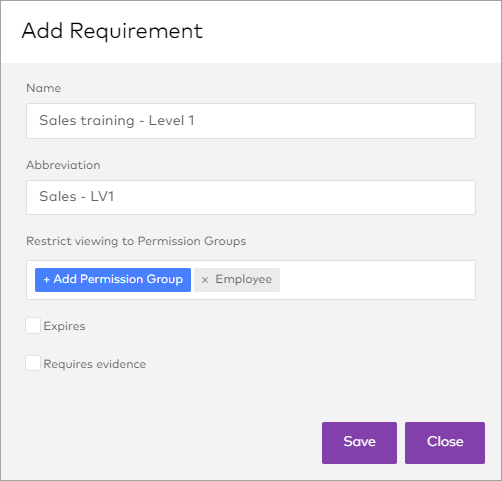Click the Add Permission Group button

[x=113, y=280]
